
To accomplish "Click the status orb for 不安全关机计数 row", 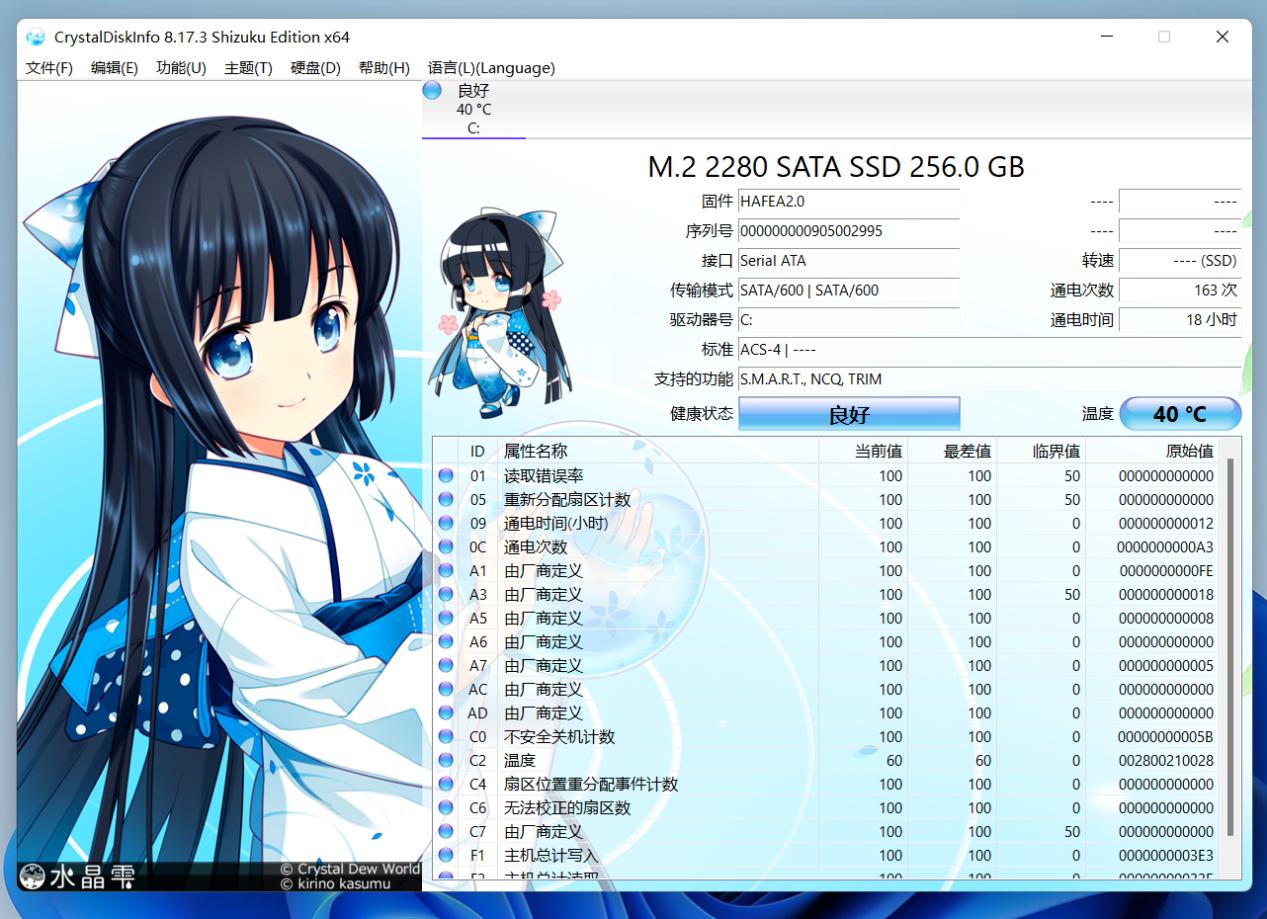I will tap(446, 737).
